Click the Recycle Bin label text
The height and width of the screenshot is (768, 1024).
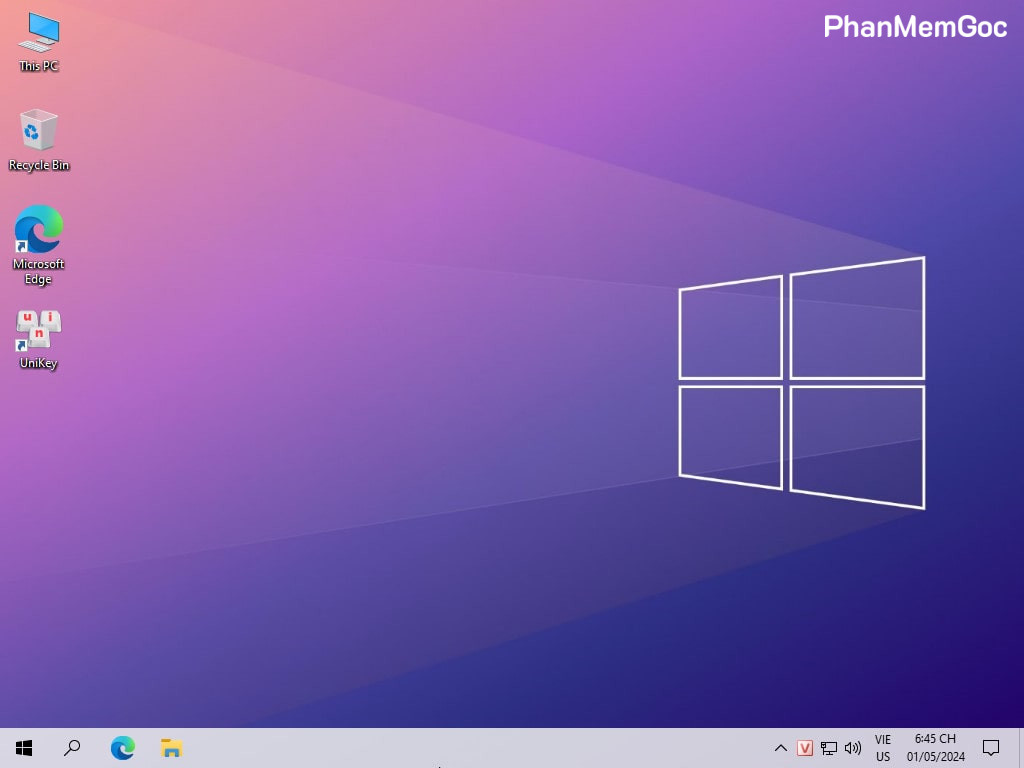39,165
